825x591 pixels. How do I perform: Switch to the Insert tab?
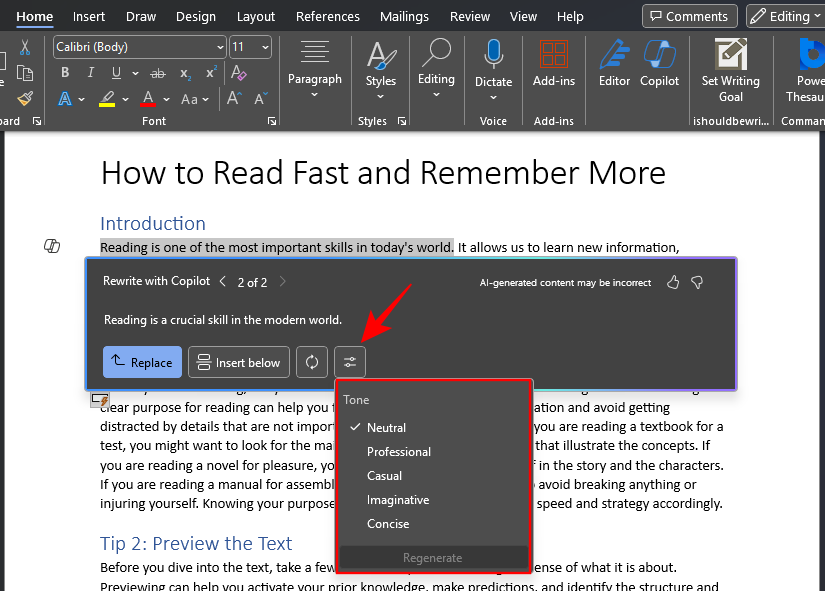click(x=88, y=16)
